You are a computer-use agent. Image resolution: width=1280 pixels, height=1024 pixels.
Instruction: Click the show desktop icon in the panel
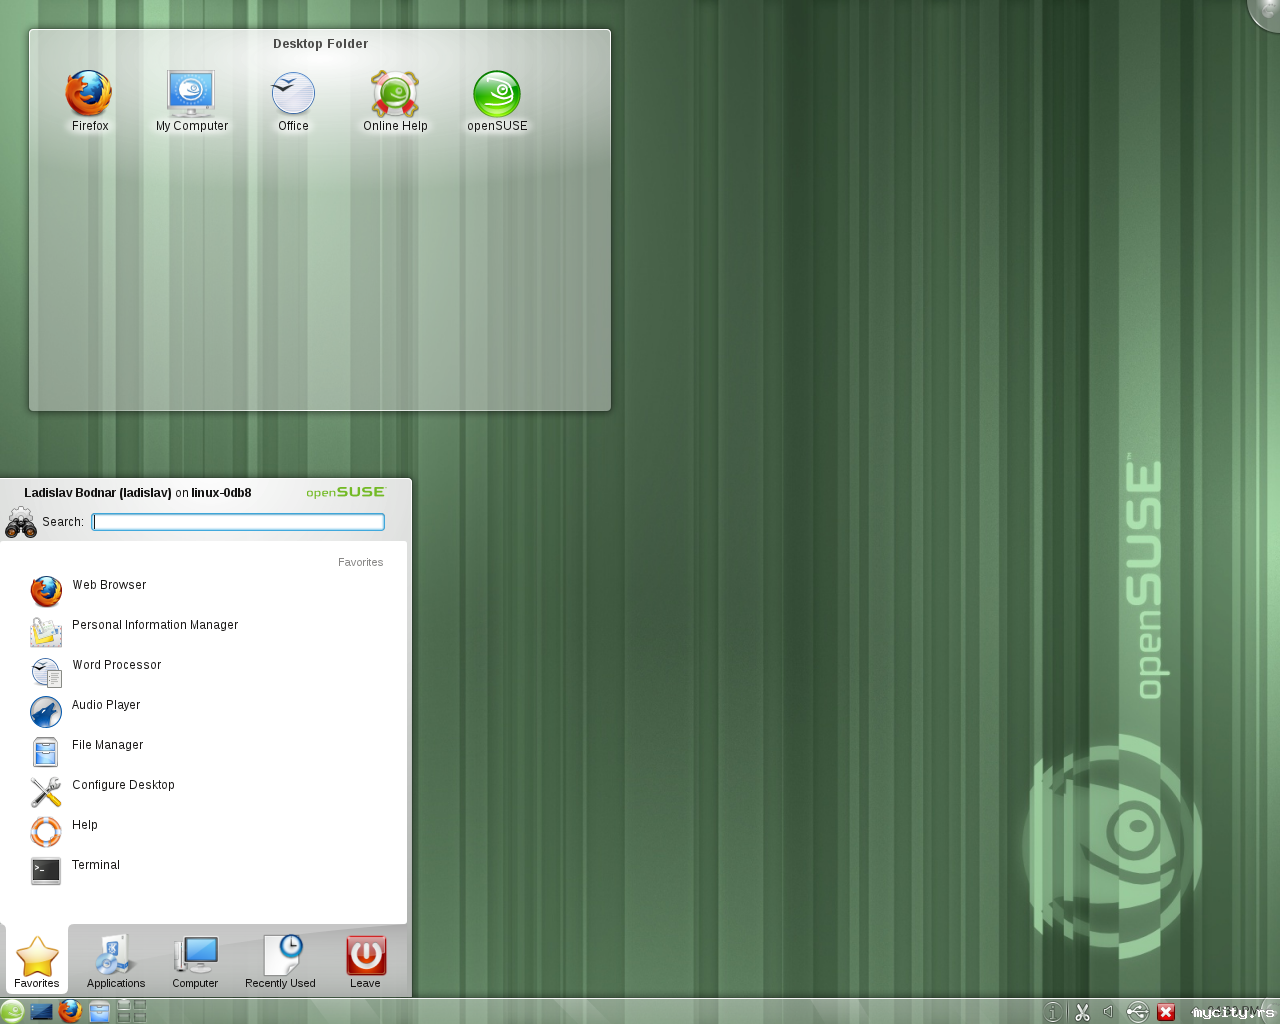41,1011
